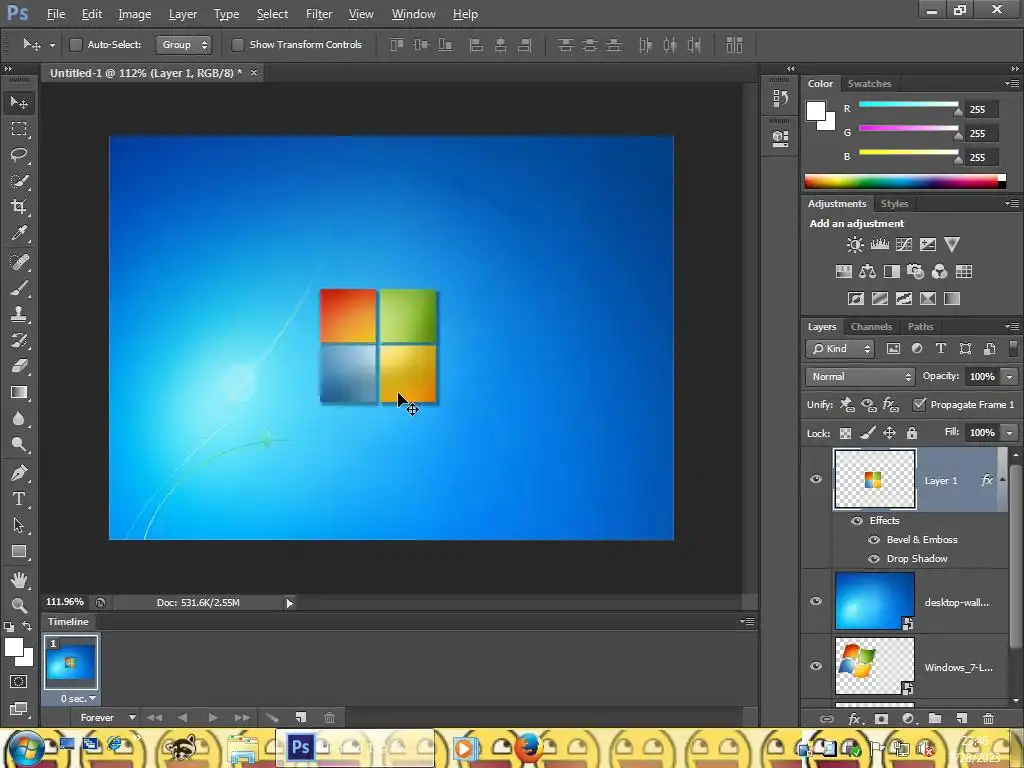The image size is (1024, 768).
Task: Open the layer filter Kind dropdown
Action: point(840,349)
